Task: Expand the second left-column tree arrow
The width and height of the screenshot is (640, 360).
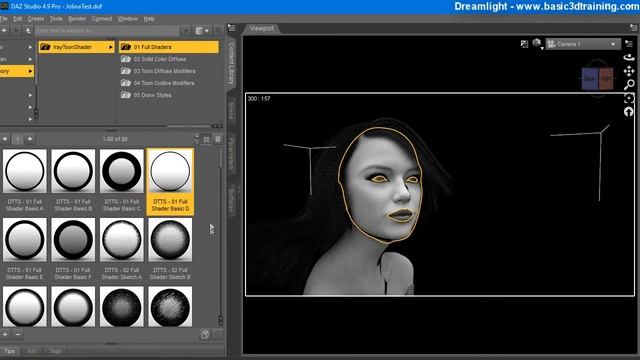Action: tap(30, 60)
